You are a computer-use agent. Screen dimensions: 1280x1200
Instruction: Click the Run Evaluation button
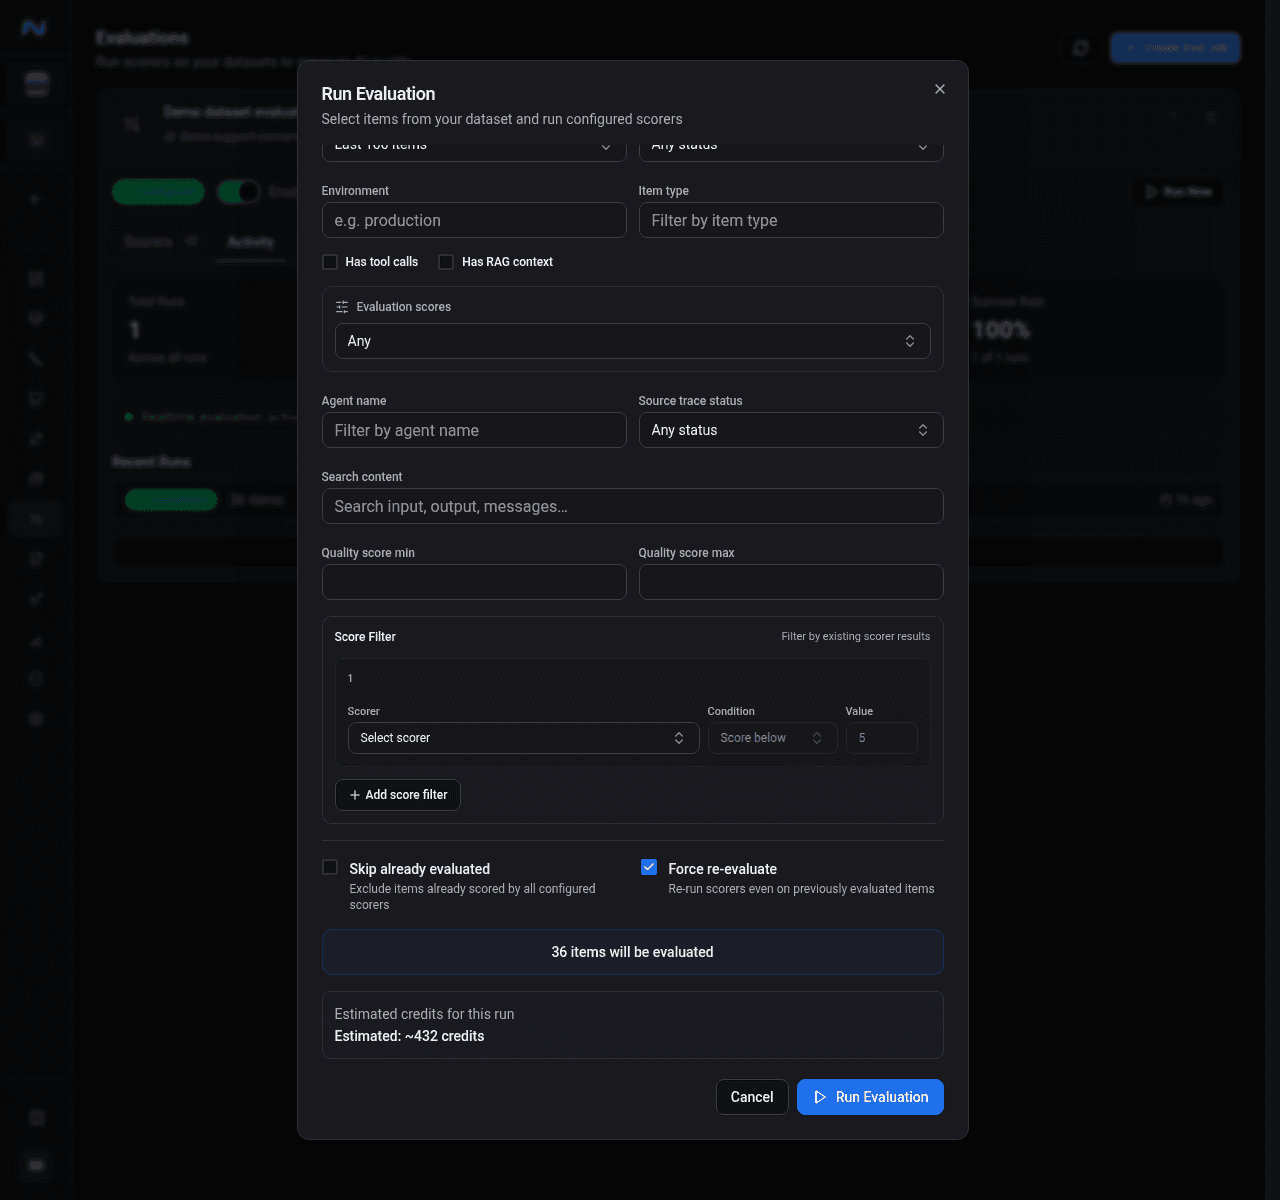(870, 1097)
